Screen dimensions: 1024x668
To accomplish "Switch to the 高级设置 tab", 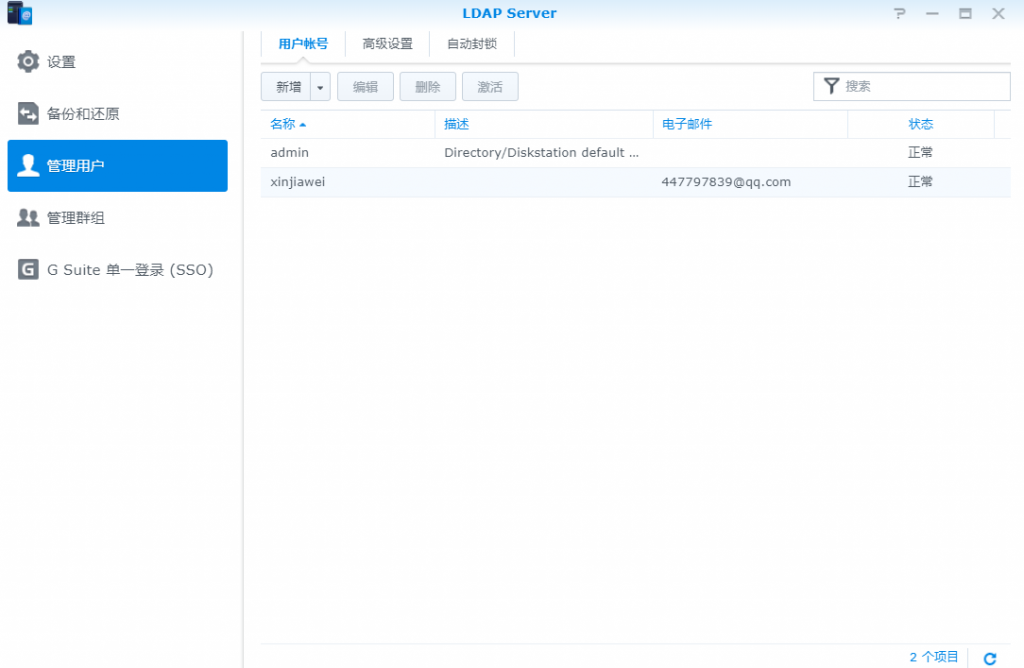I will pyautogui.click(x=387, y=44).
